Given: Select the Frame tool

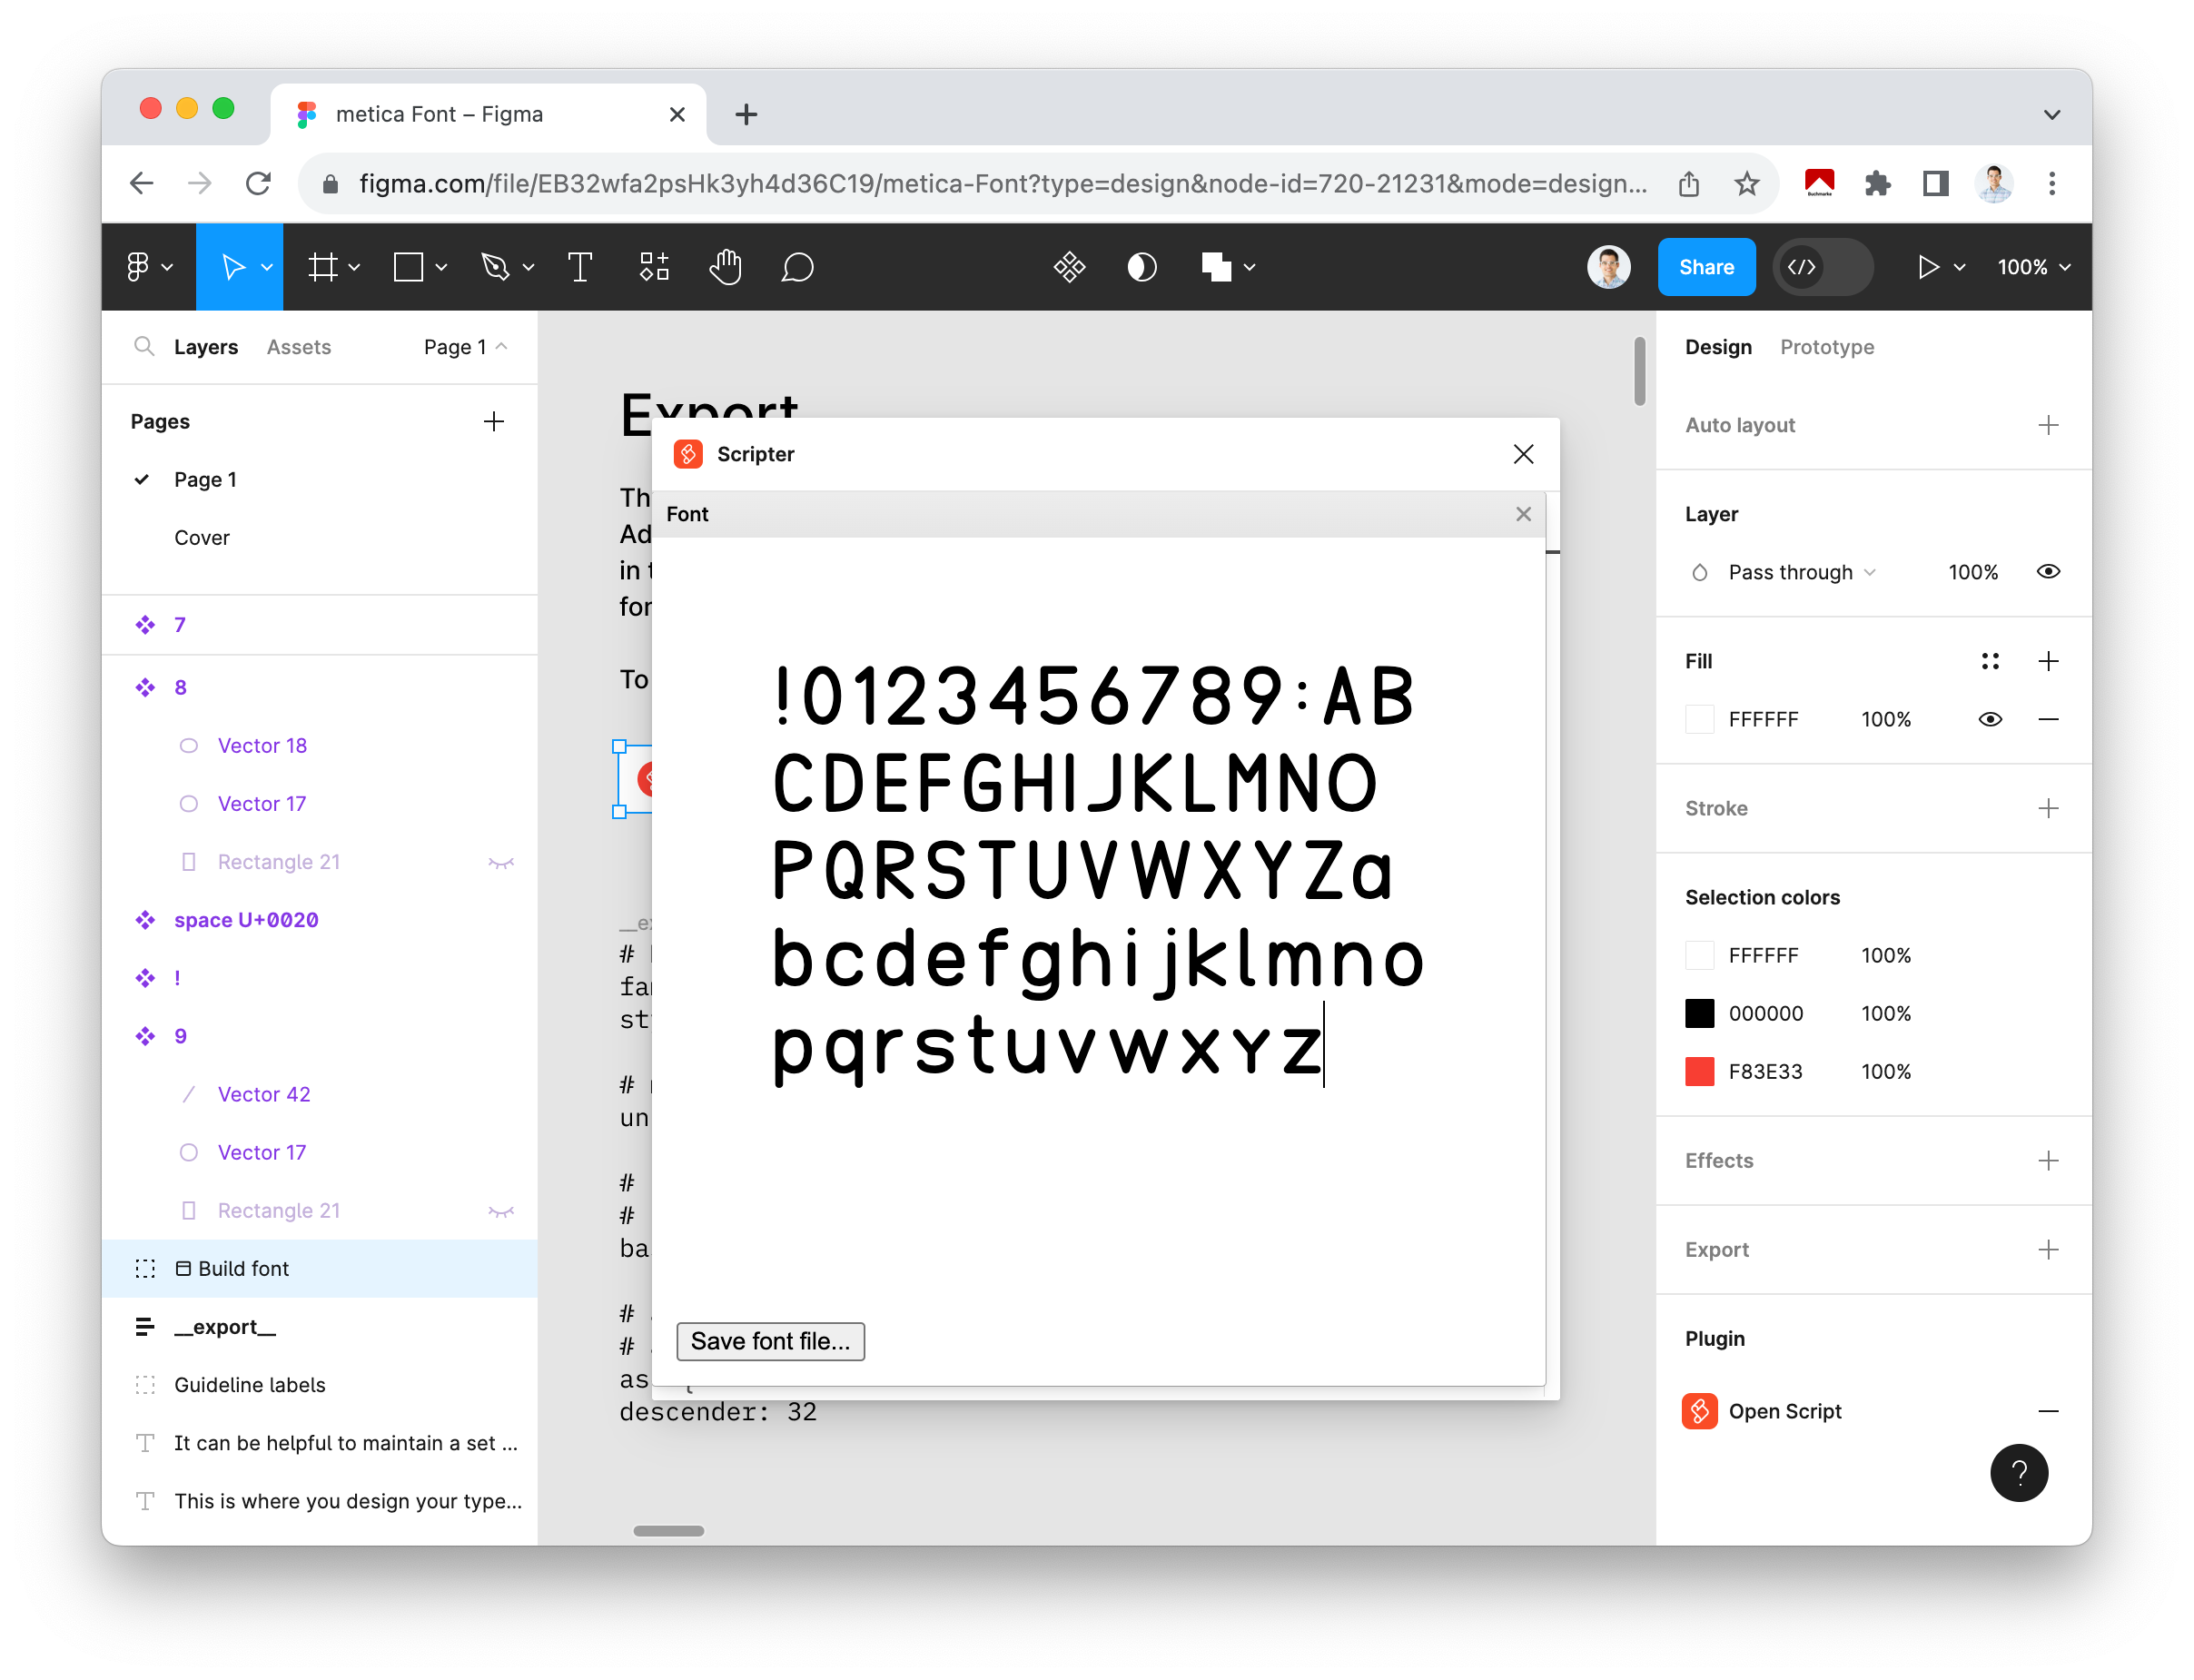Looking at the screenshot, I should click(x=324, y=267).
